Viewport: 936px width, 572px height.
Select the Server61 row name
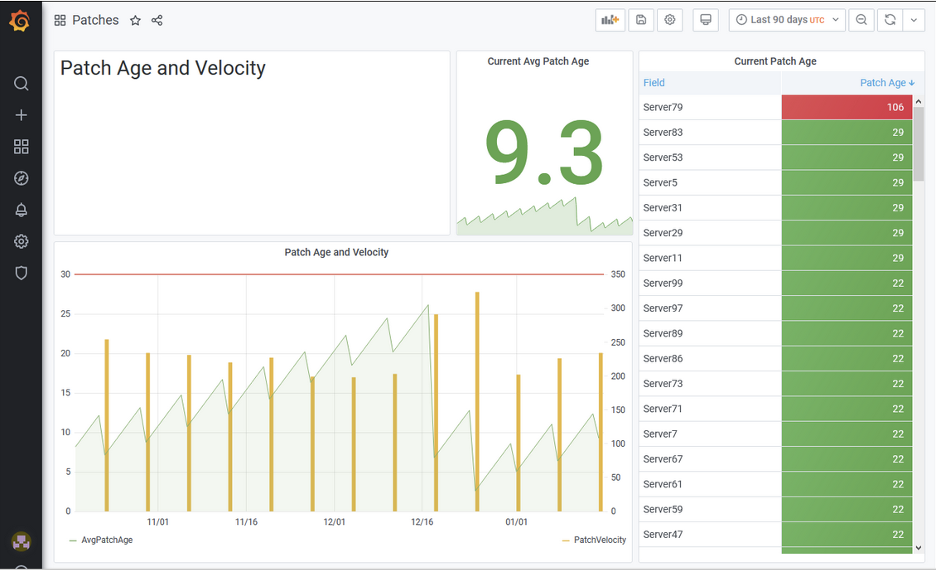click(663, 484)
